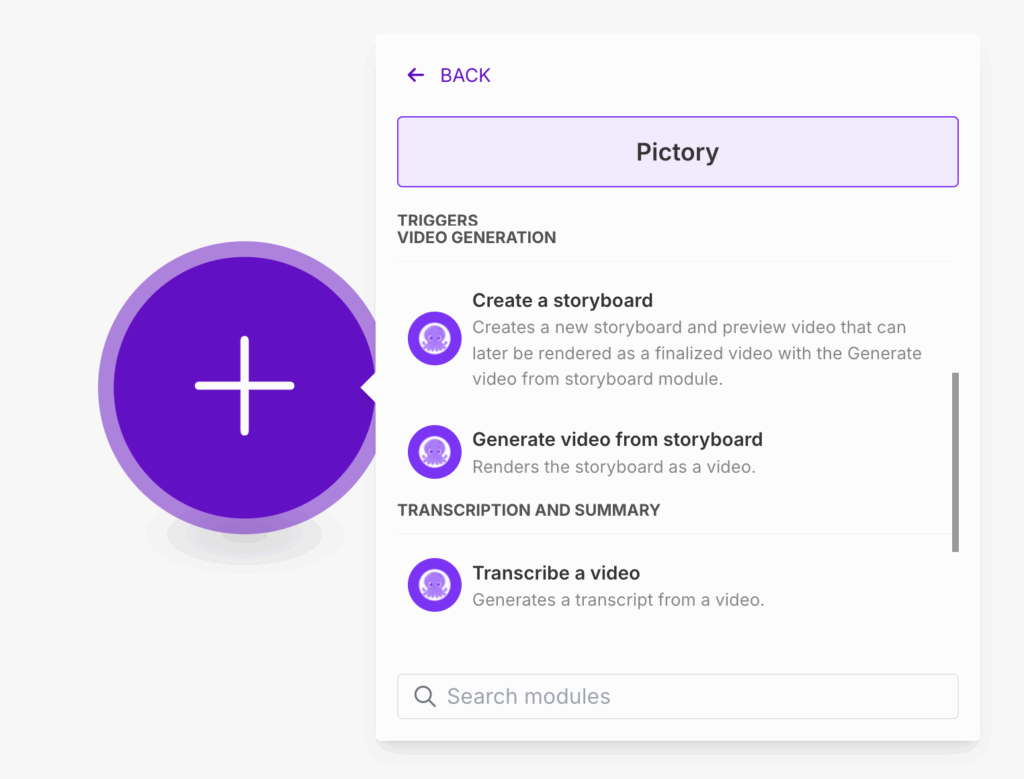Select the Pictory app header
The height and width of the screenshot is (779, 1024).
tap(677, 152)
